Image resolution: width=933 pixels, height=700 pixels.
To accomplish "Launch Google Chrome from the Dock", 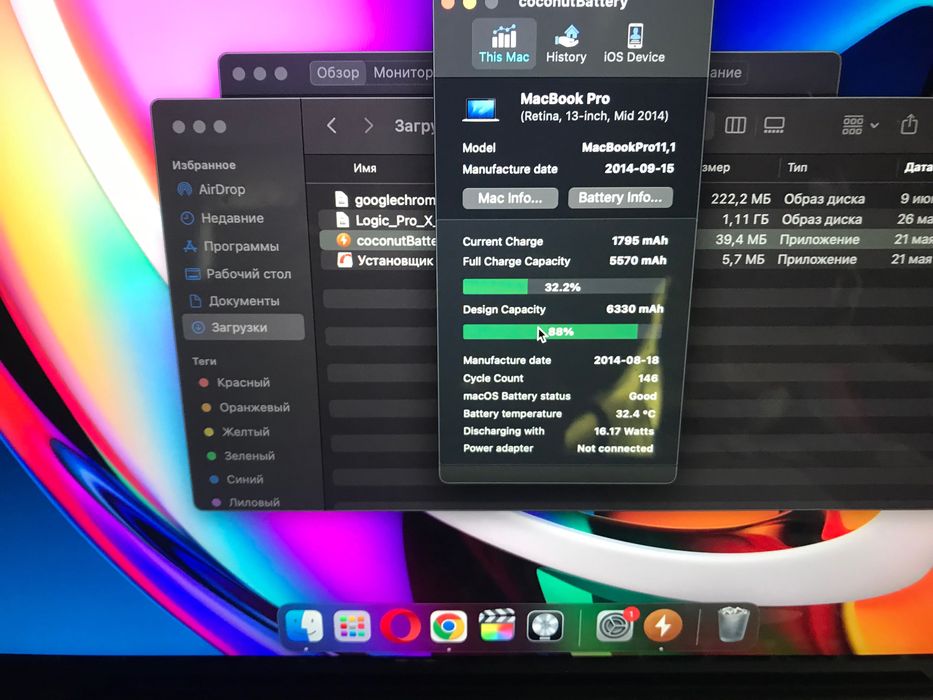I will (x=449, y=627).
